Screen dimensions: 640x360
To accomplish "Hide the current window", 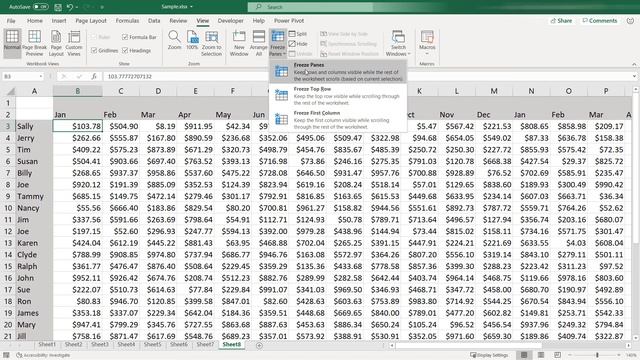I will point(298,44).
